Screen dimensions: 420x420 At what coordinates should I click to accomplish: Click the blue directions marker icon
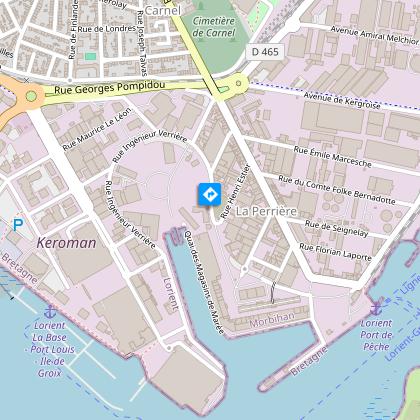pos(210,194)
